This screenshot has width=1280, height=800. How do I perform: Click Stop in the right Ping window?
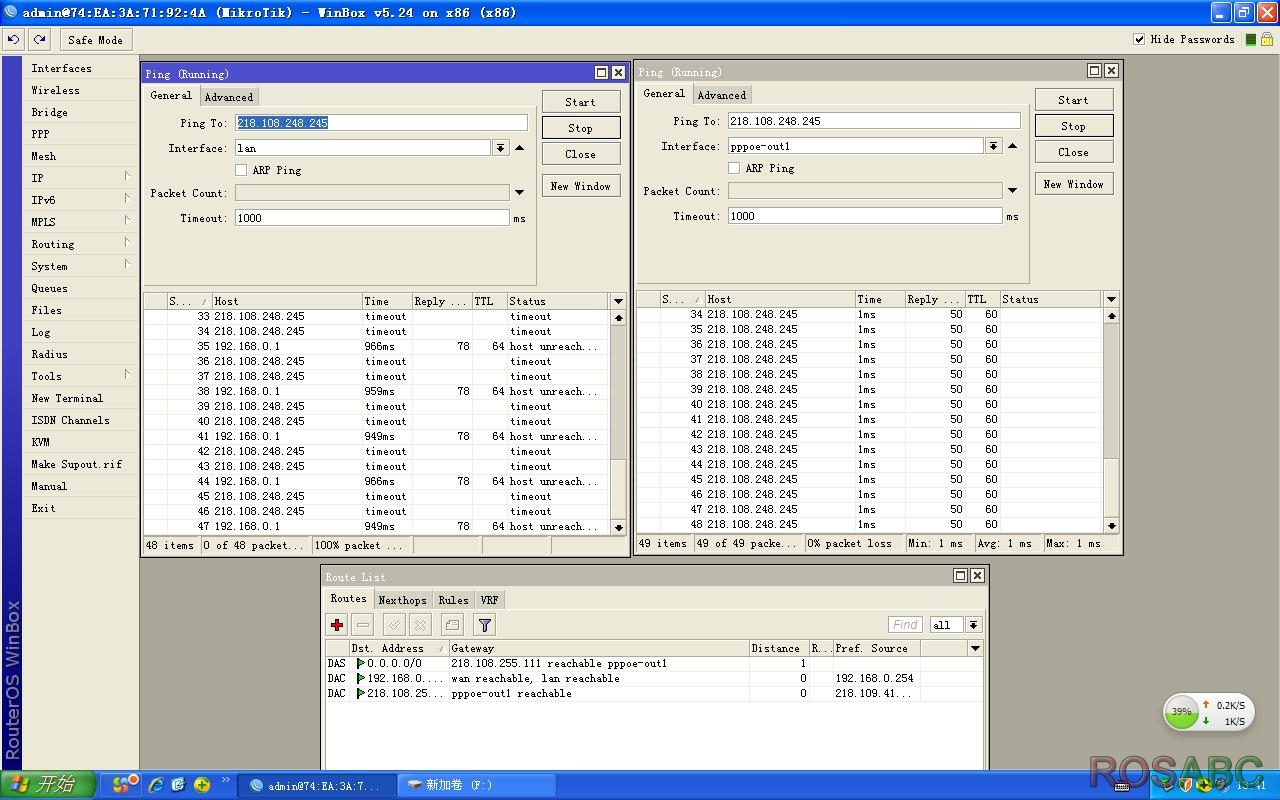point(1074,126)
